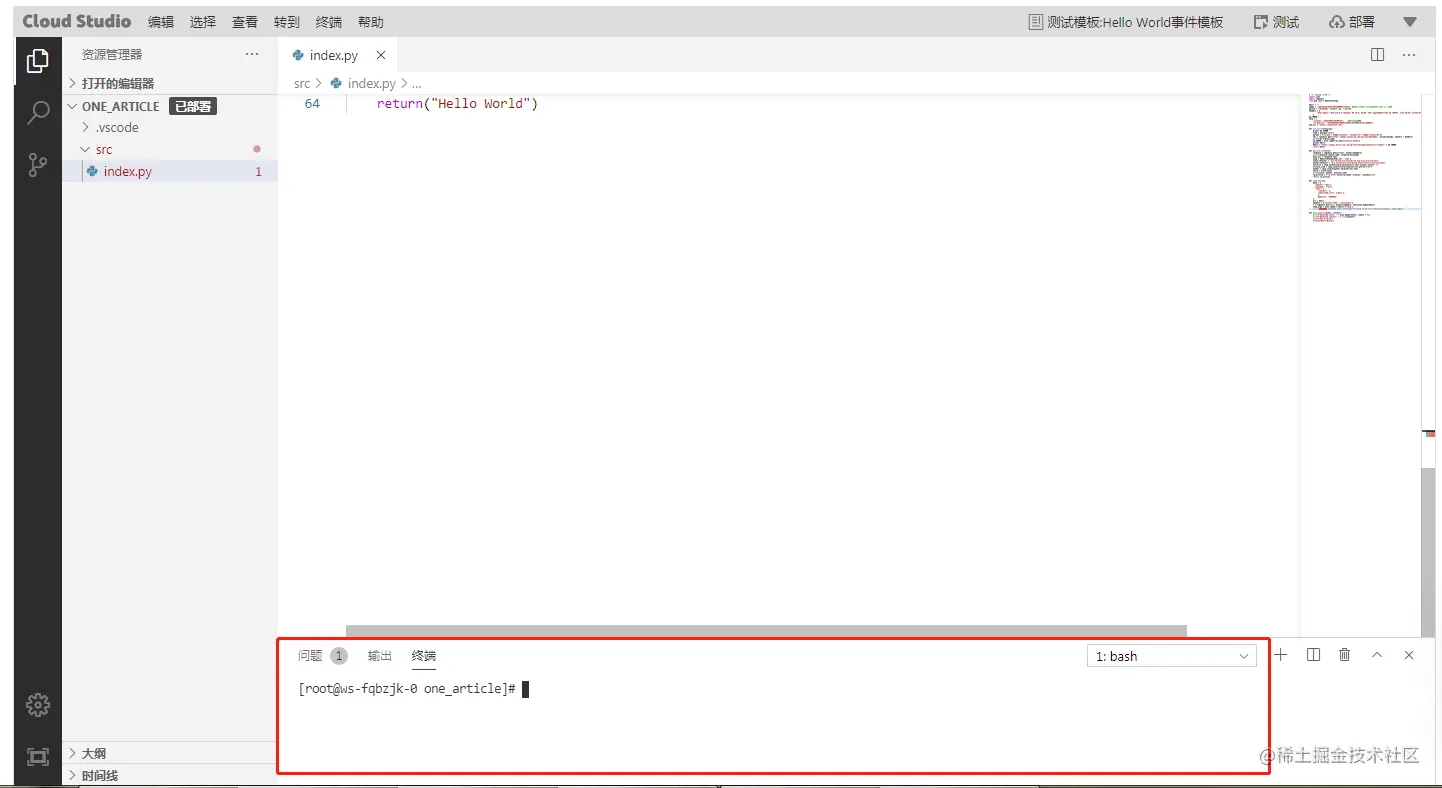This screenshot has width=1442, height=788.
Task: Click the src breadcrumb segment
Action: pyautogui.click(x=302, y=84)
